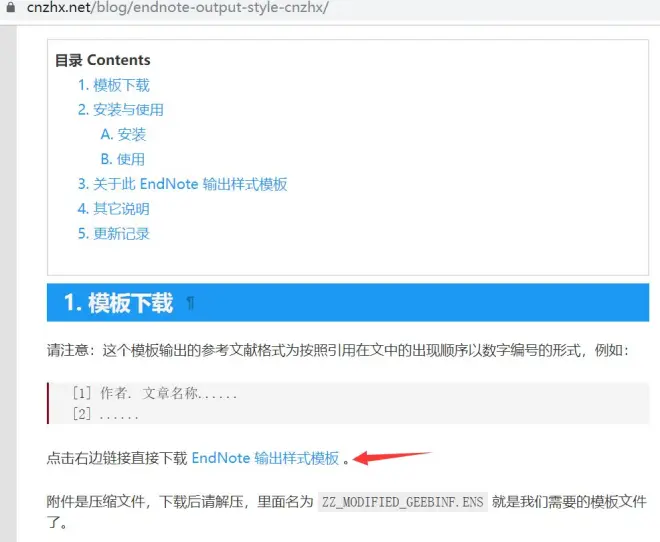The width and height of the screenshot is (660, 542).
Task: Click the pilcrow anchor beside 模板下载 heading
Action: point(190,303)
